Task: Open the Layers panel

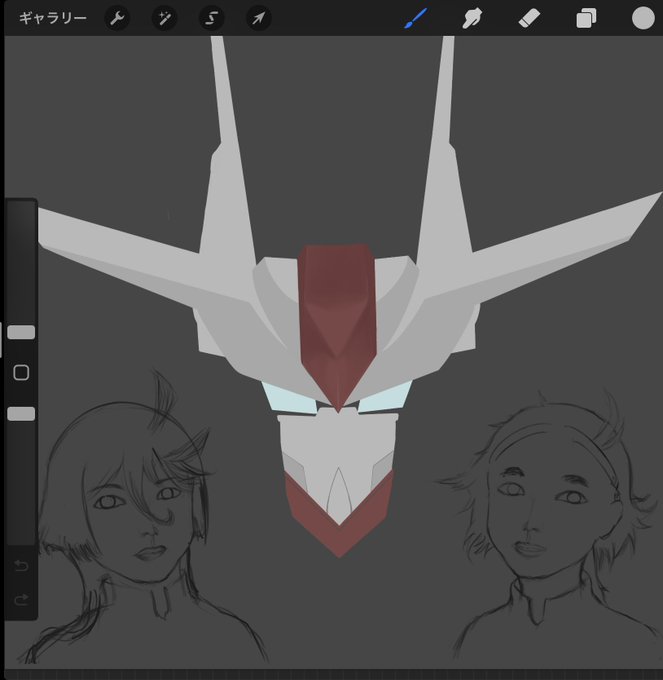Action: (586, 19)
